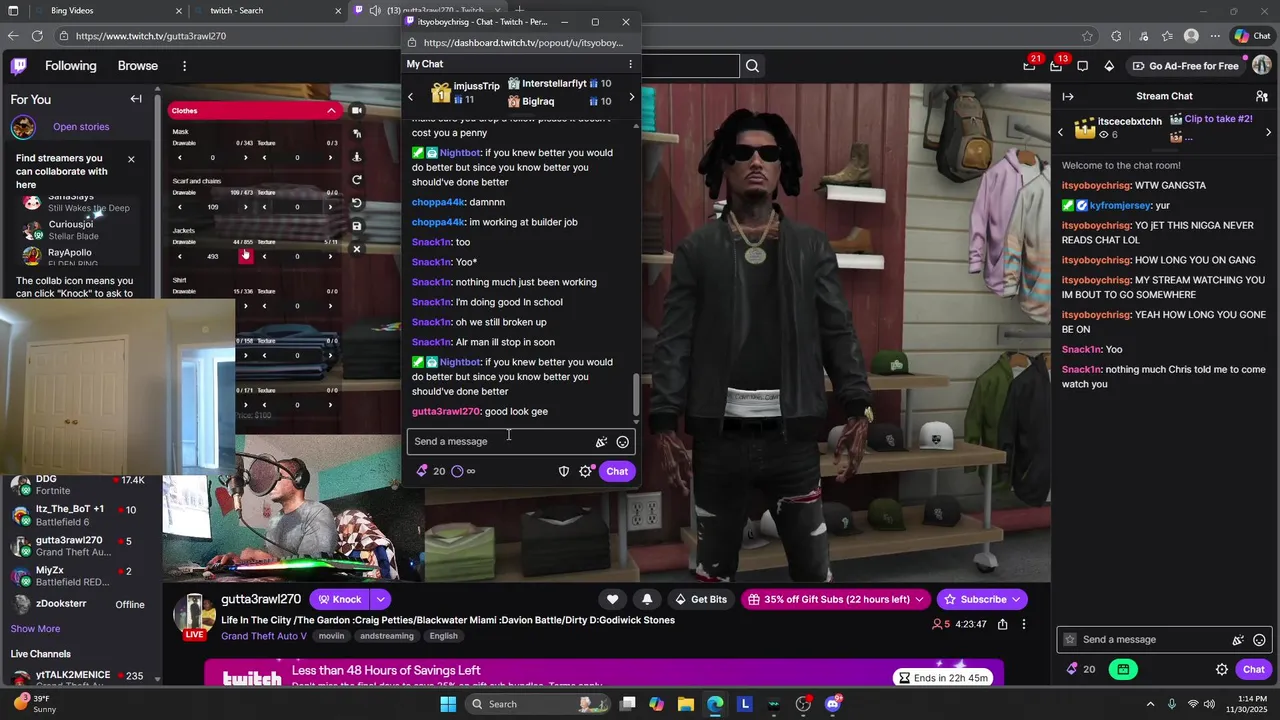This screenshot has height=720, width=1280.
Task: Collapse the Clothes menu in game overlay
Action: [331, 111]
